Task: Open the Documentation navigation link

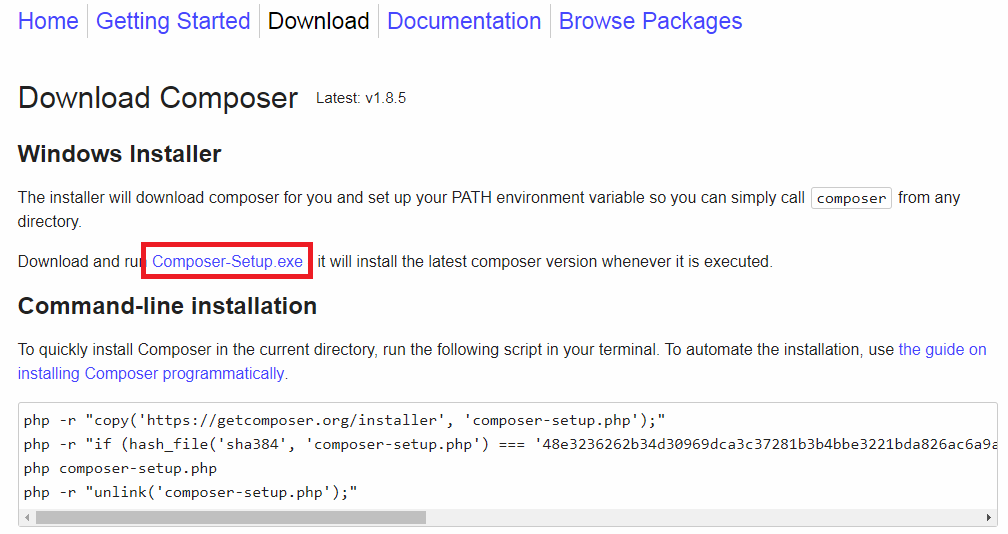Action: (x=464, y=21)
